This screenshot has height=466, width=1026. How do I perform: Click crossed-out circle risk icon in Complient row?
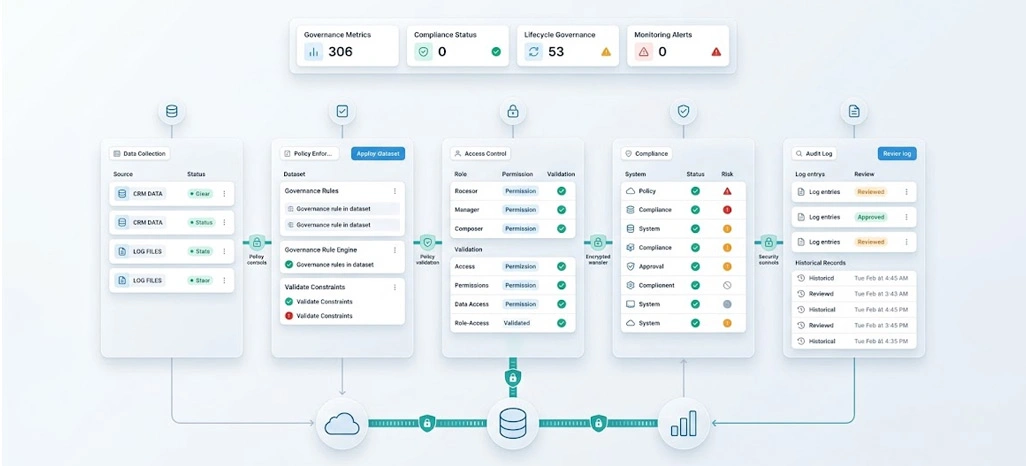727,285
